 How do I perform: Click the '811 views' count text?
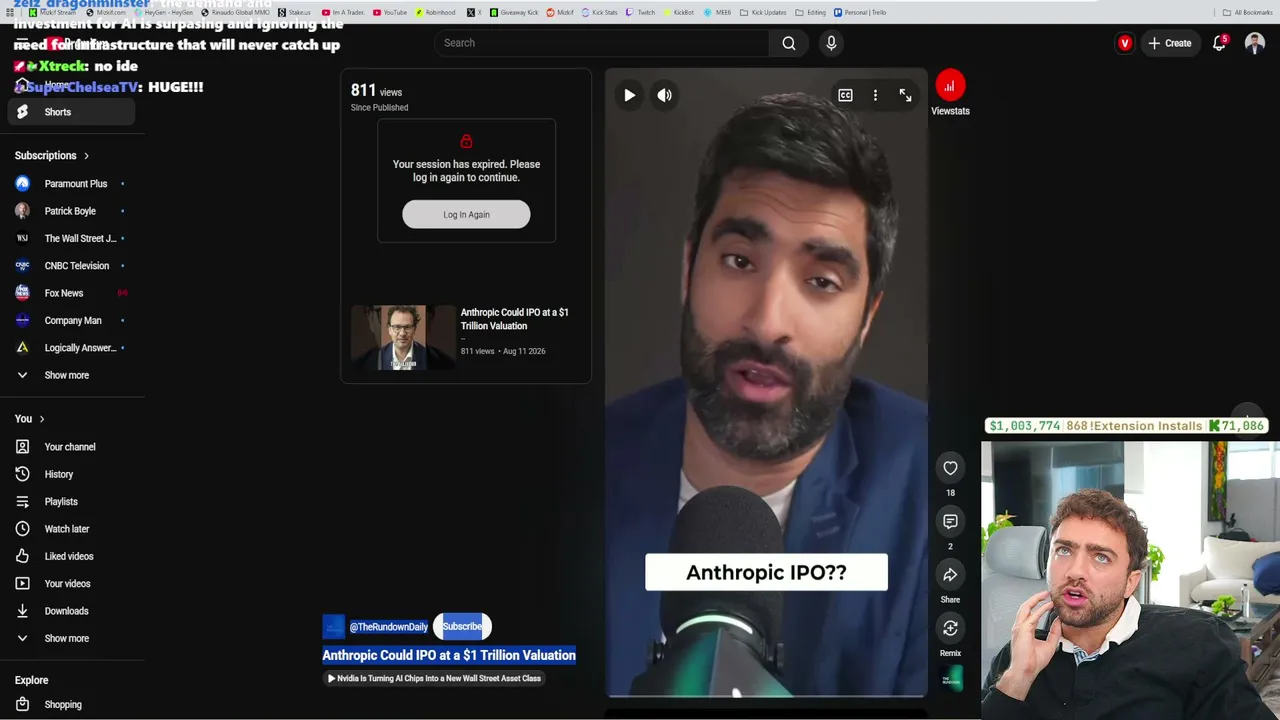(376, 91)
